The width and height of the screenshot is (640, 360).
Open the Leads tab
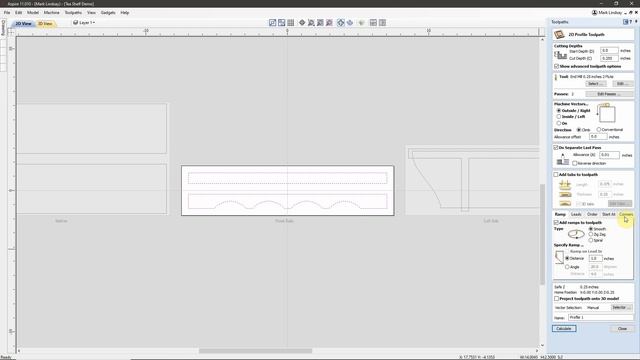coord(576,214)
